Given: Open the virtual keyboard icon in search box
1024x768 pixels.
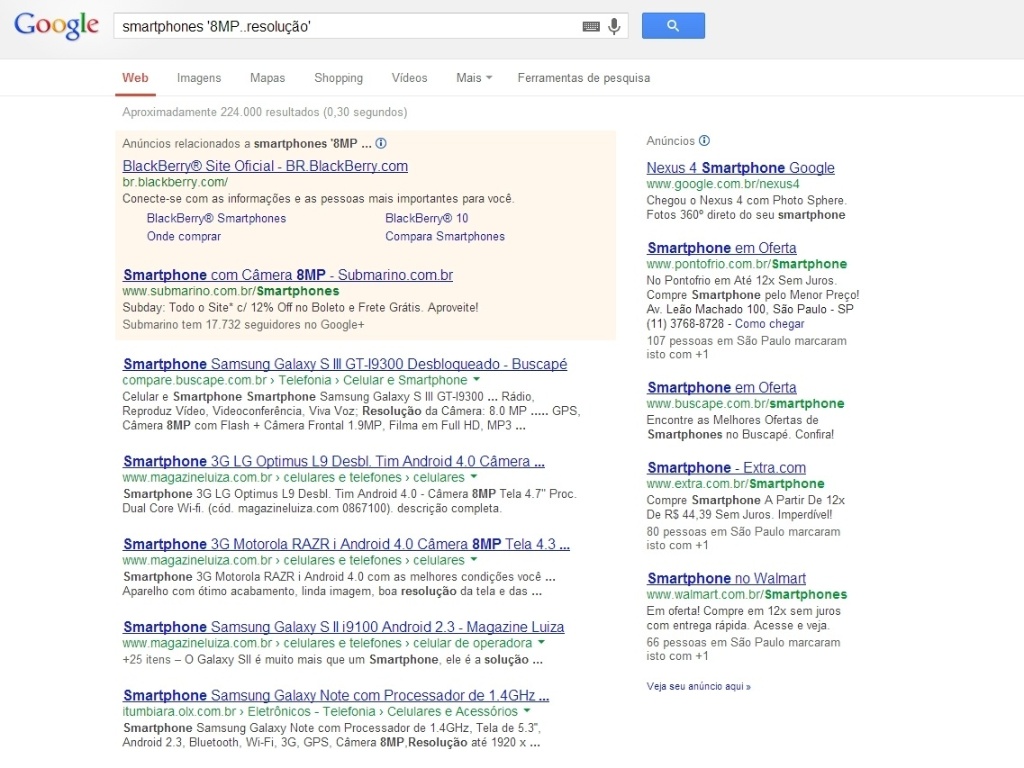Looking at the screenshot, I should pos(590,26).
